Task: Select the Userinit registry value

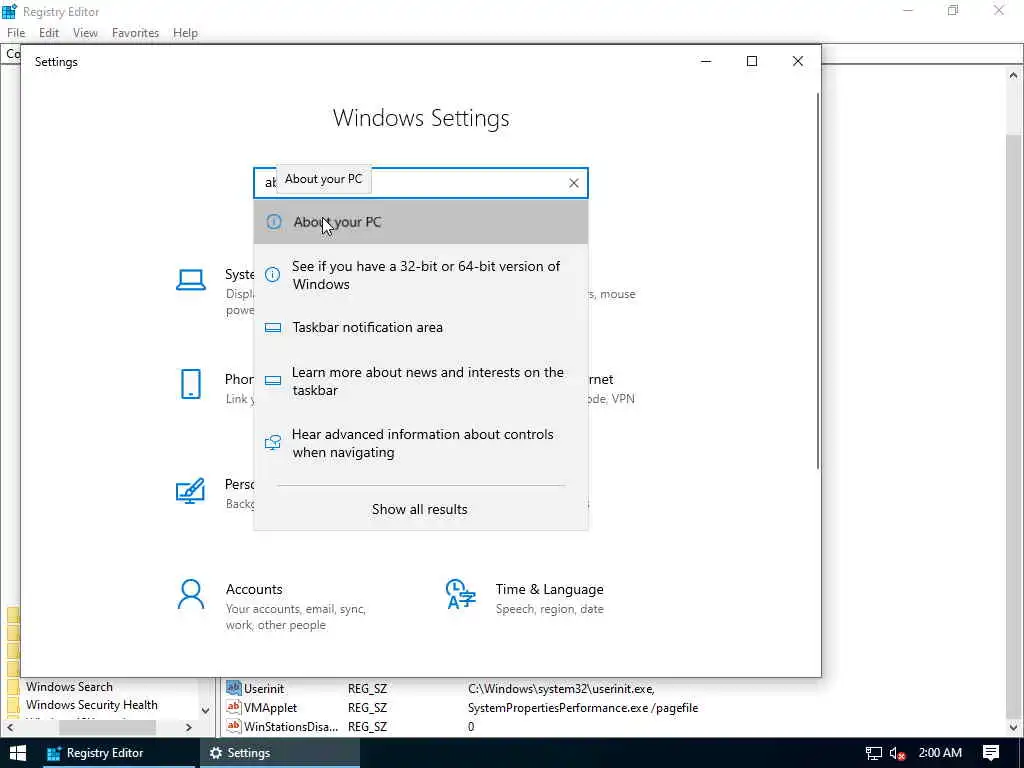Action: click(264, 689)
